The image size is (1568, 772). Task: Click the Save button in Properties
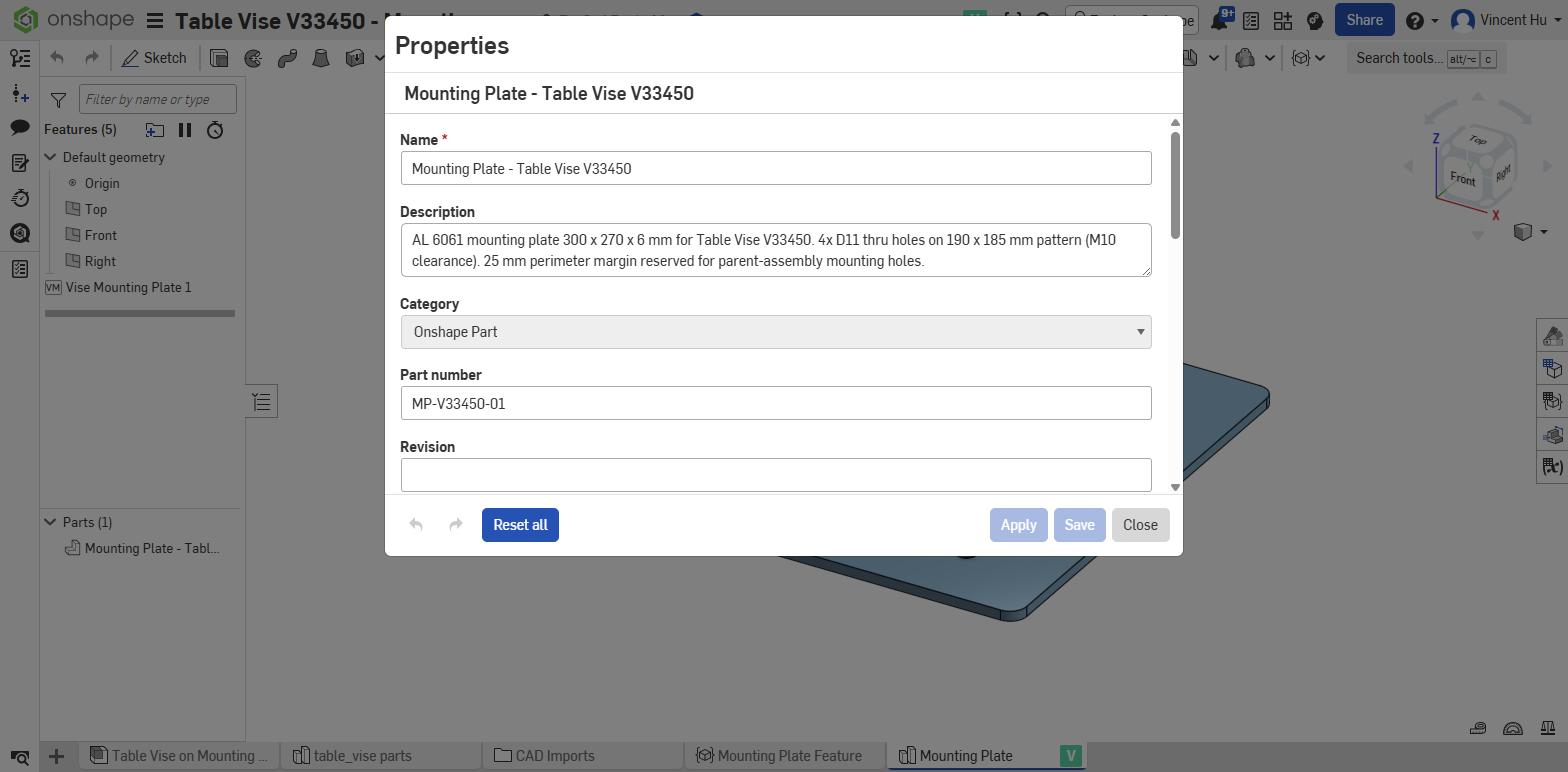tap(1079, 525)
